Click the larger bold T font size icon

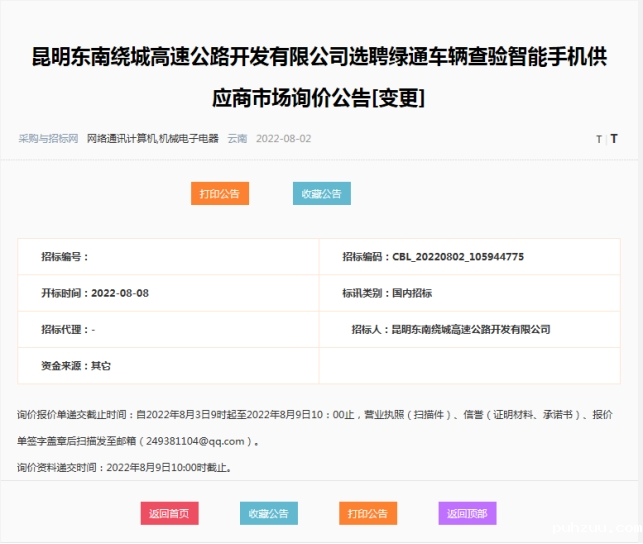(614, 139)
